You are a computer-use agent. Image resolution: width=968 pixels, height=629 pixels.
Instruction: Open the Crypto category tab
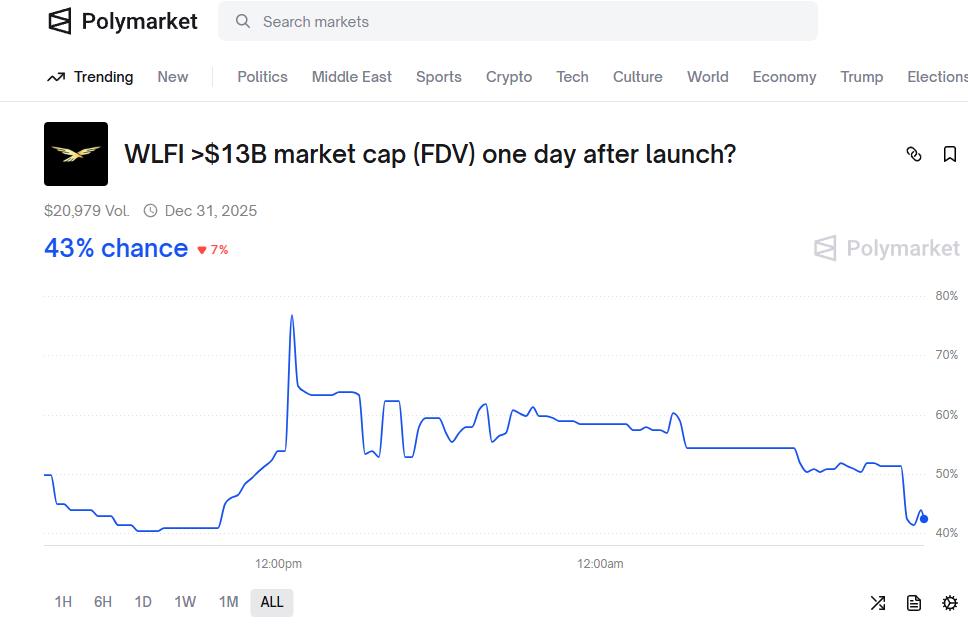tap(509, 77)
